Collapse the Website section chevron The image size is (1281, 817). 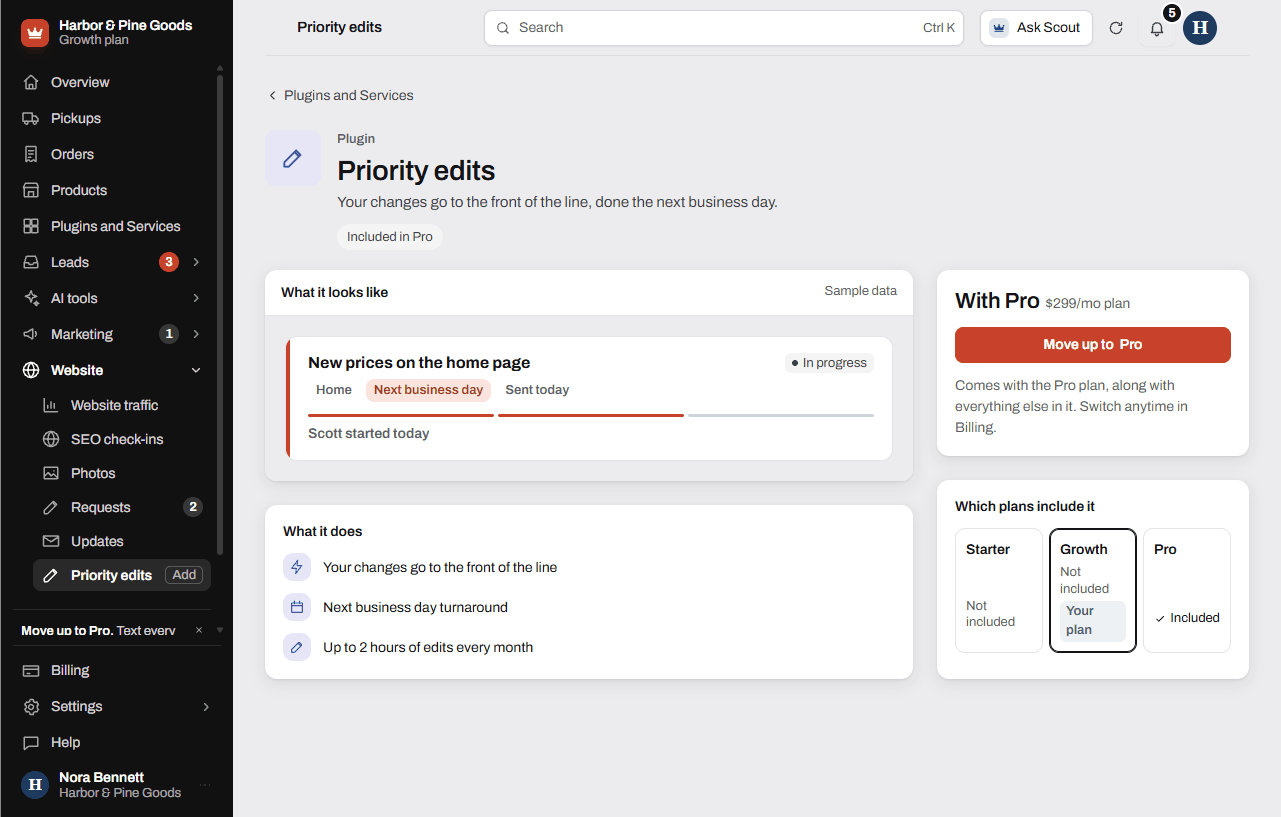click(x=196, y=370)
